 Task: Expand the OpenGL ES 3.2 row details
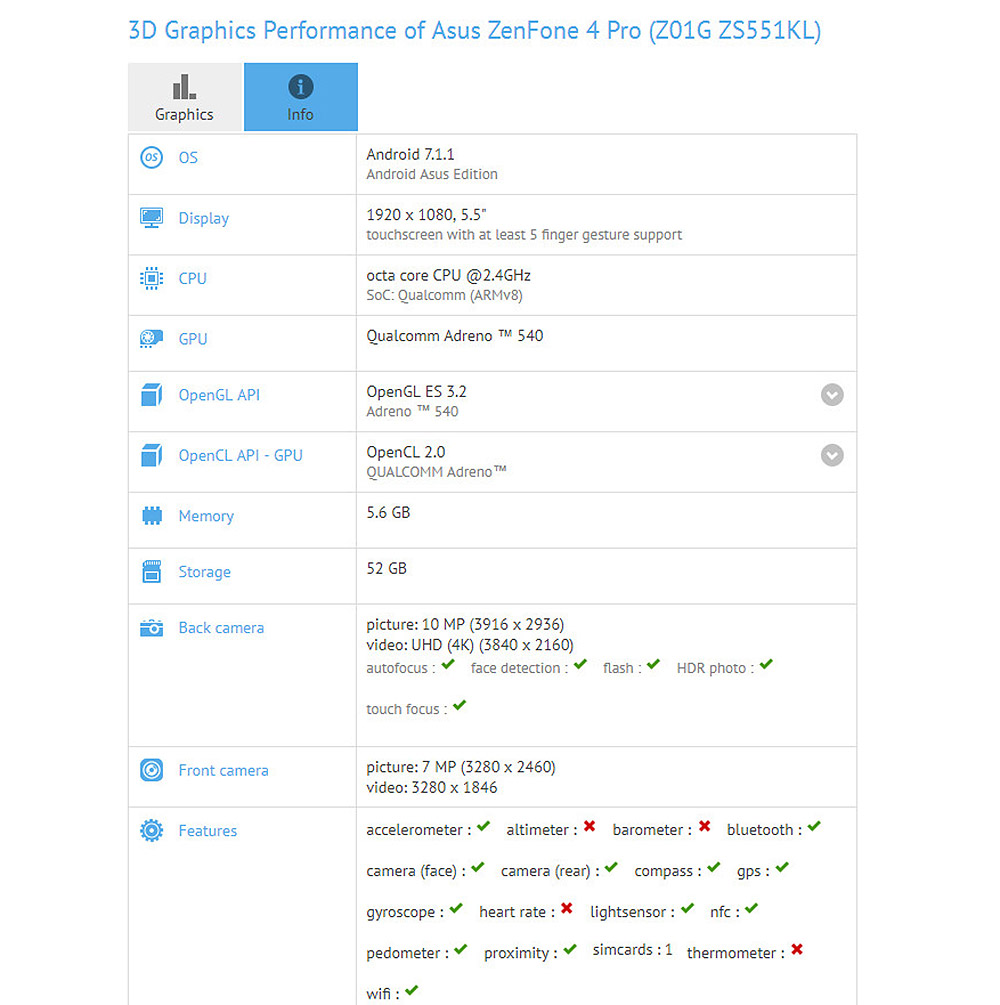click(x=832, y=395)
